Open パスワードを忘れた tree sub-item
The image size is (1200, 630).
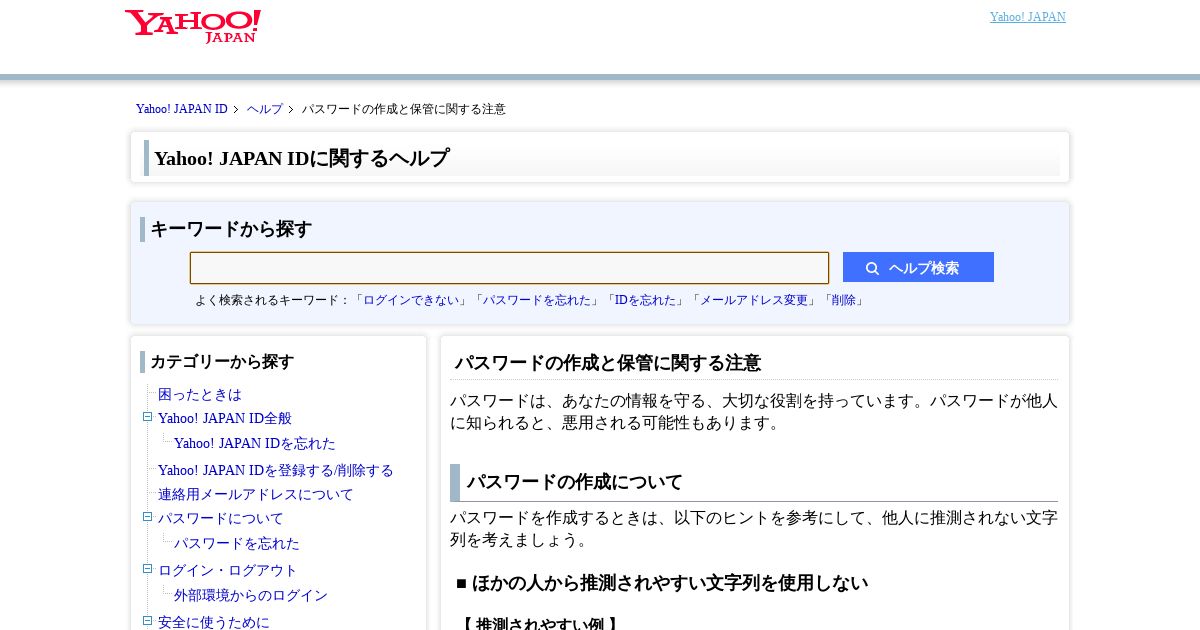point(237,544)
